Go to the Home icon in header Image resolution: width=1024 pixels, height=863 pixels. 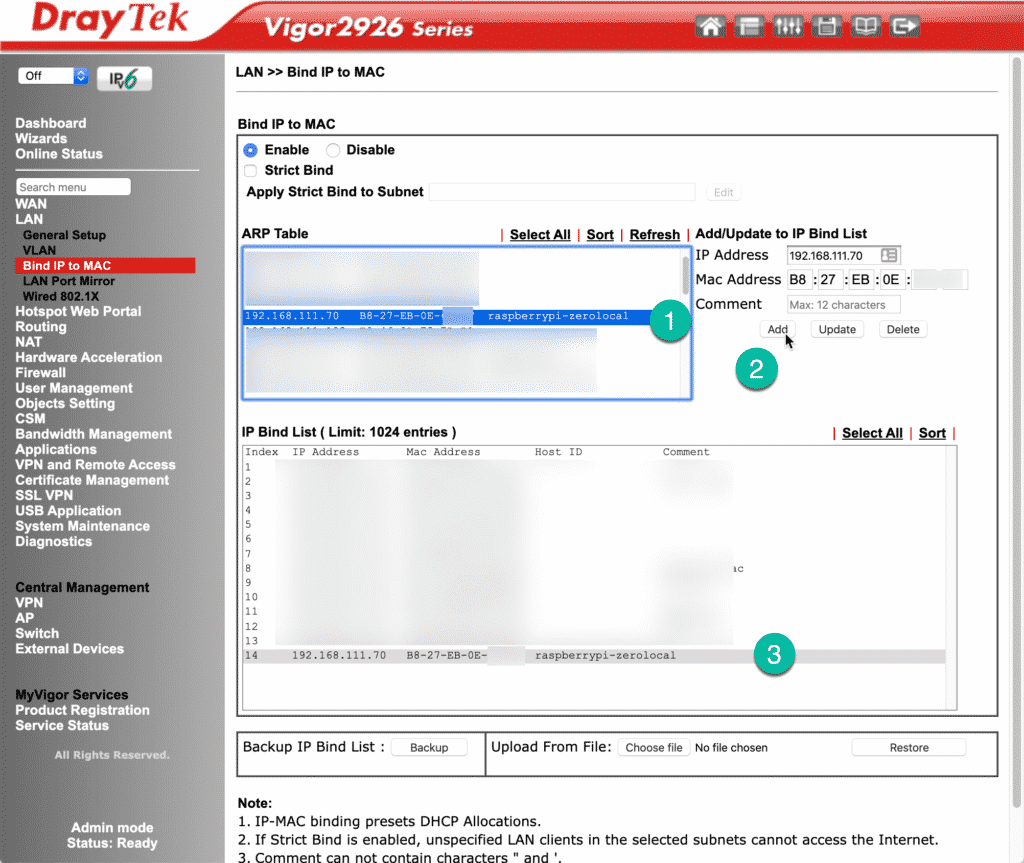710,26
